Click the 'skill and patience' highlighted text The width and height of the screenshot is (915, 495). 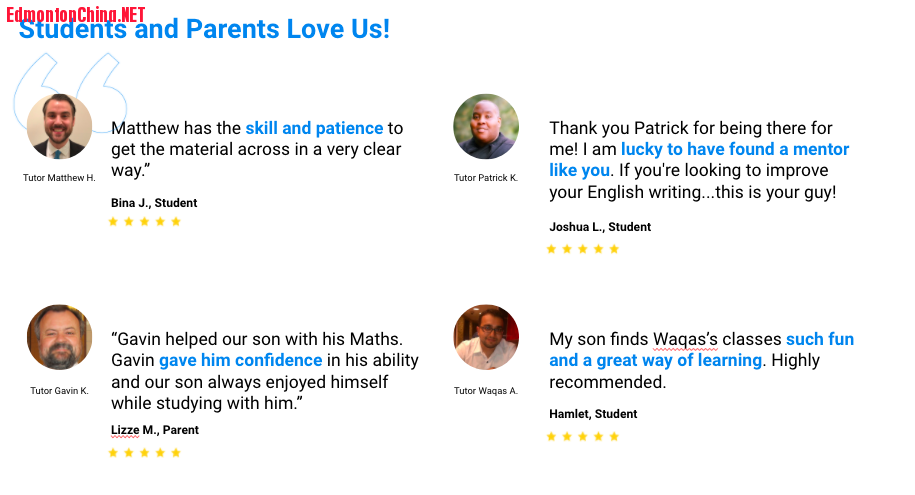(314, 128)
